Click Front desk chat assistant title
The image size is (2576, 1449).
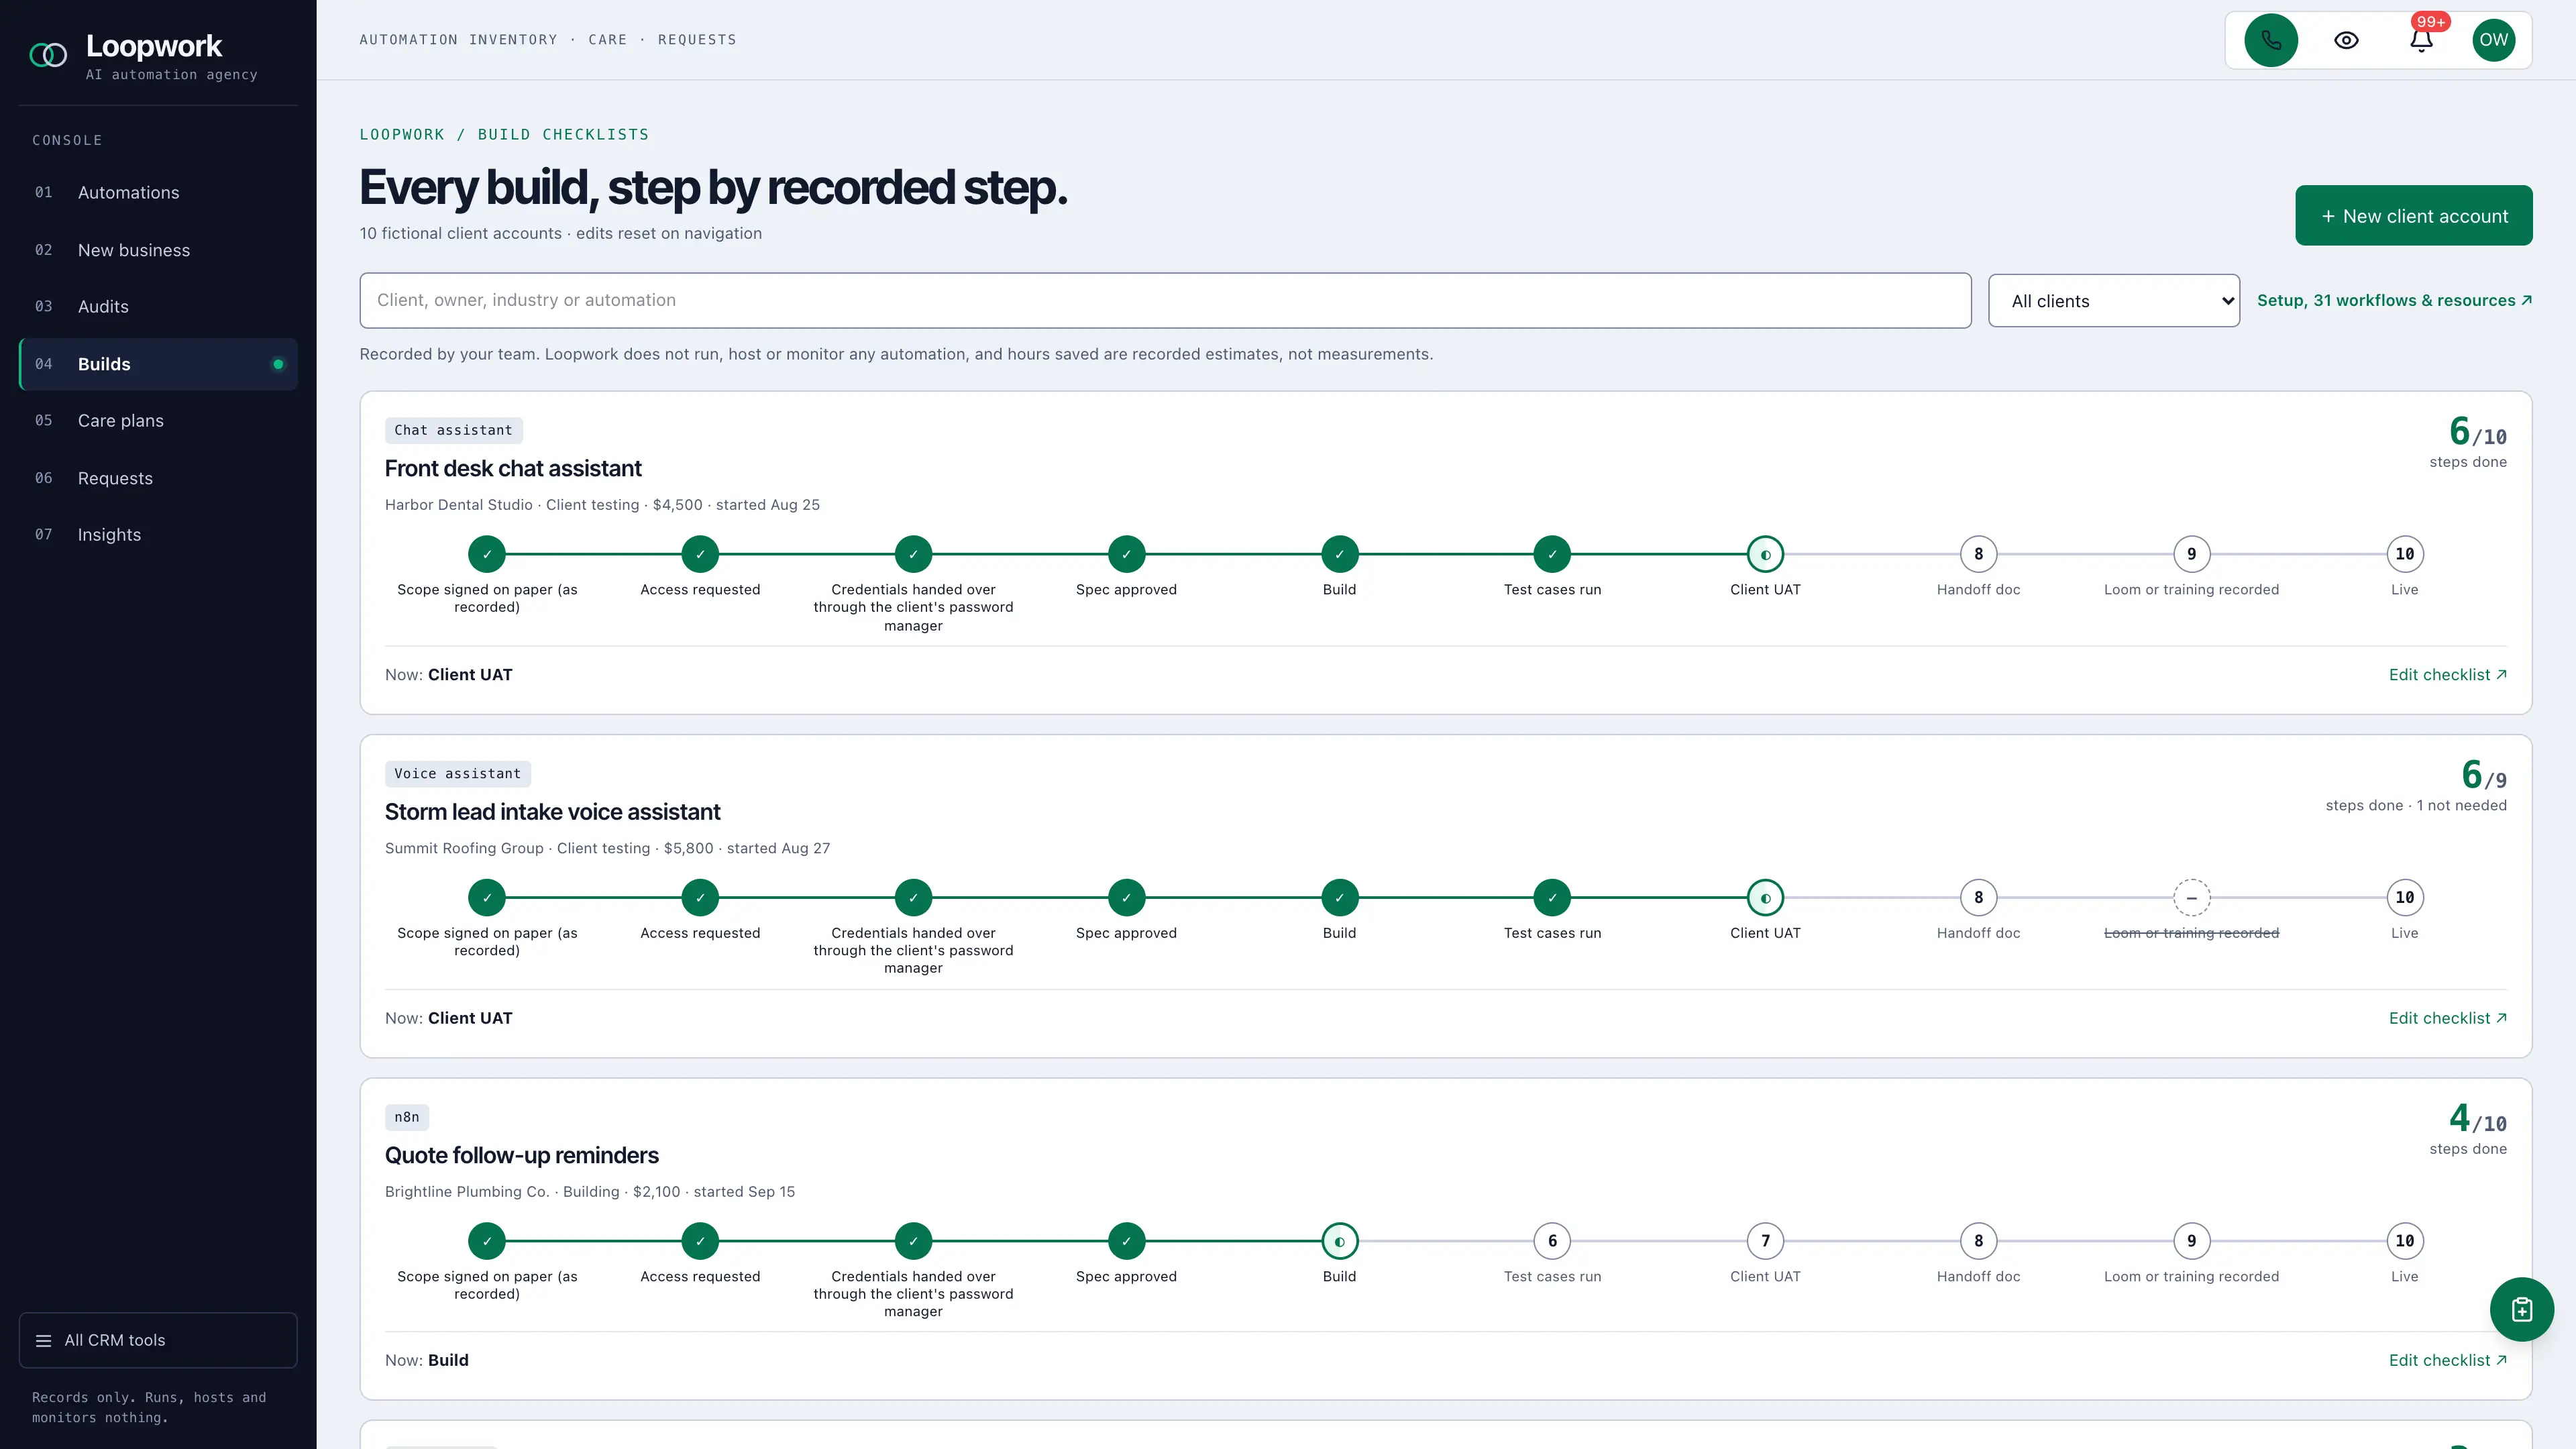pyautogui.click(x=513, y=468)
